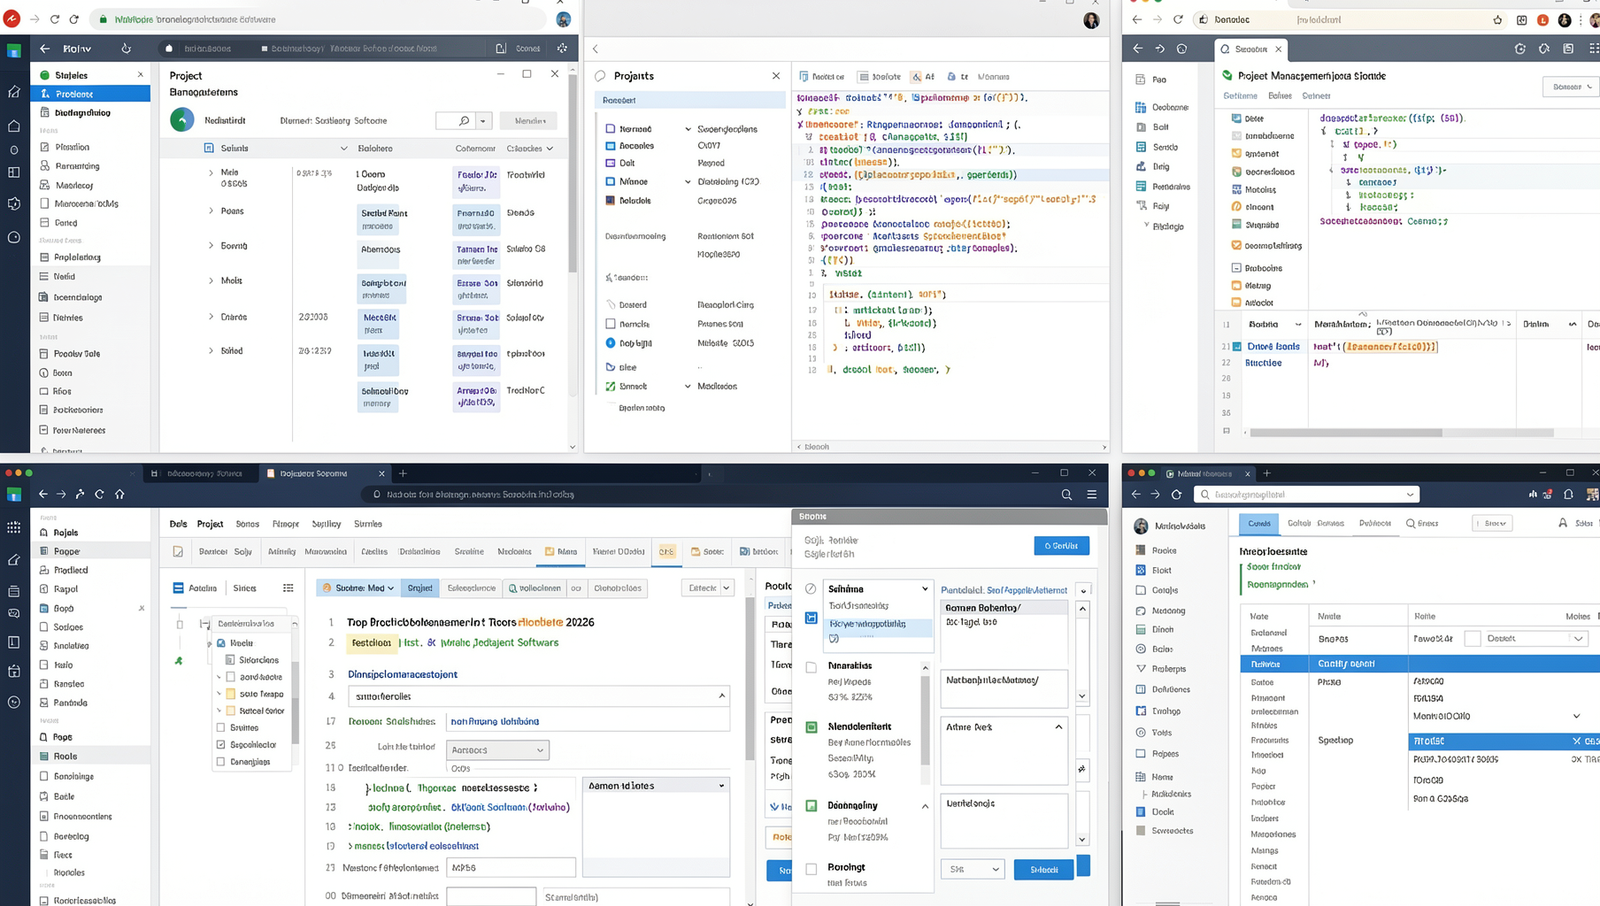Click the Pao page icon in top-right sidebar
The image size is (1600, 906).
coord(1140,79)
